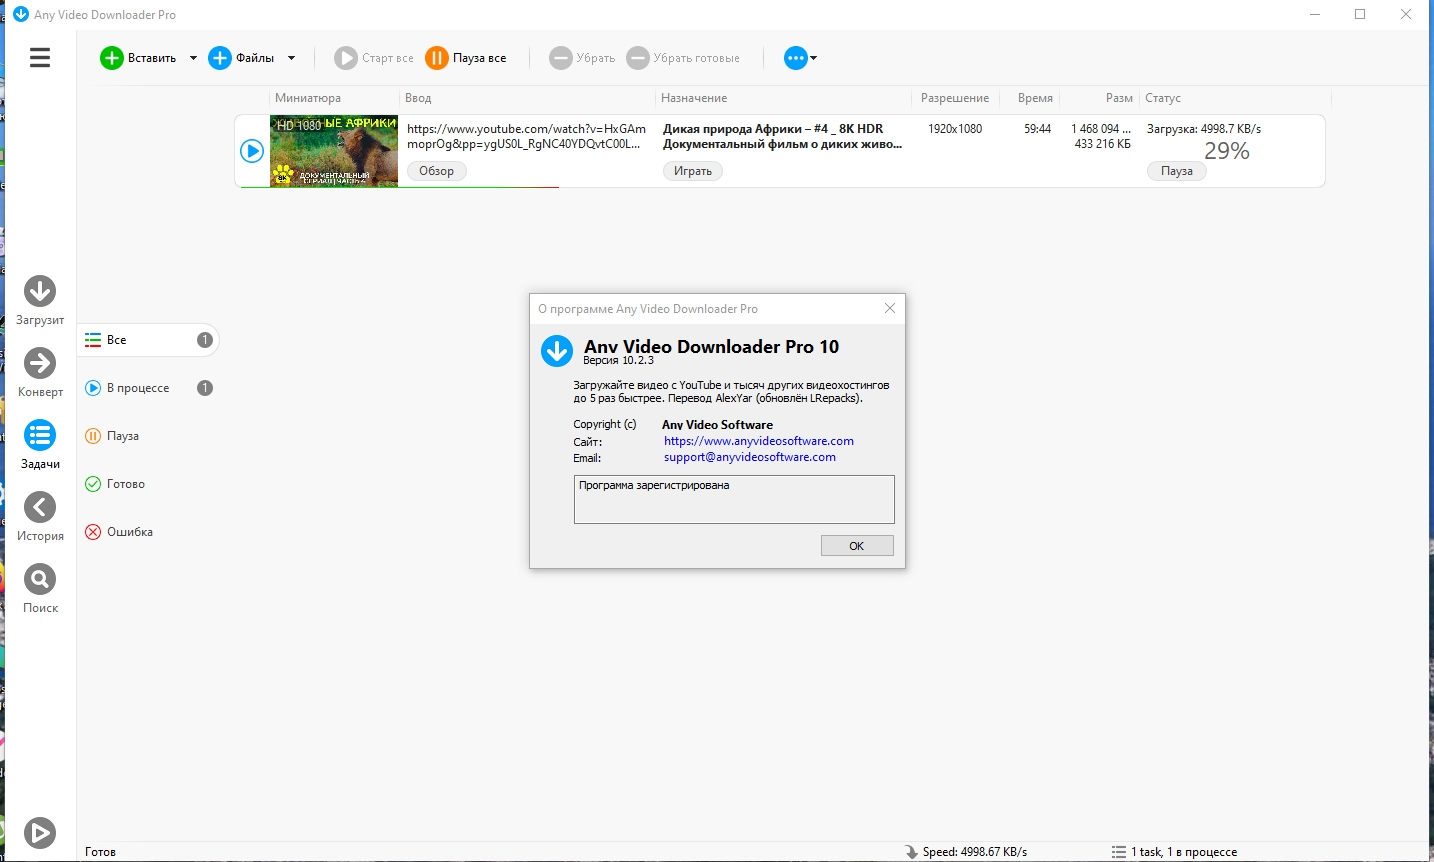Click the Ввод column header

(418, 98)
